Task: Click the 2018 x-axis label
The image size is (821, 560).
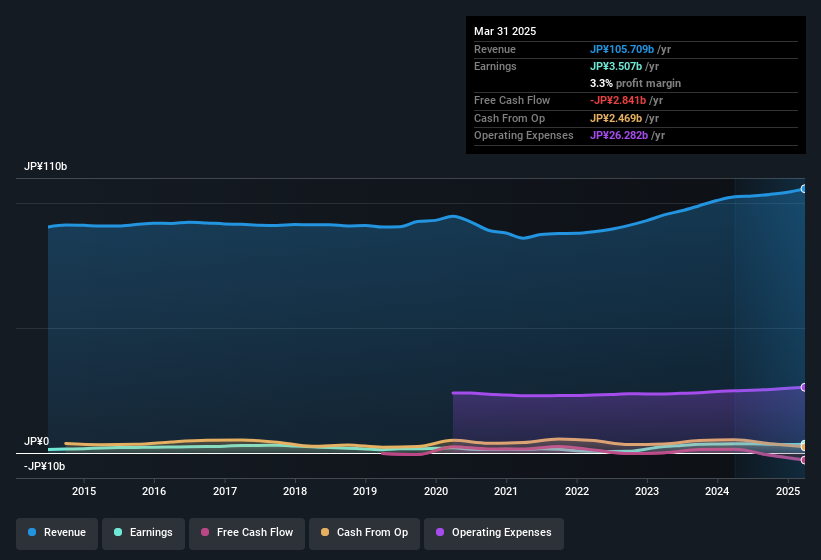Action: click(x=295, y=491)
